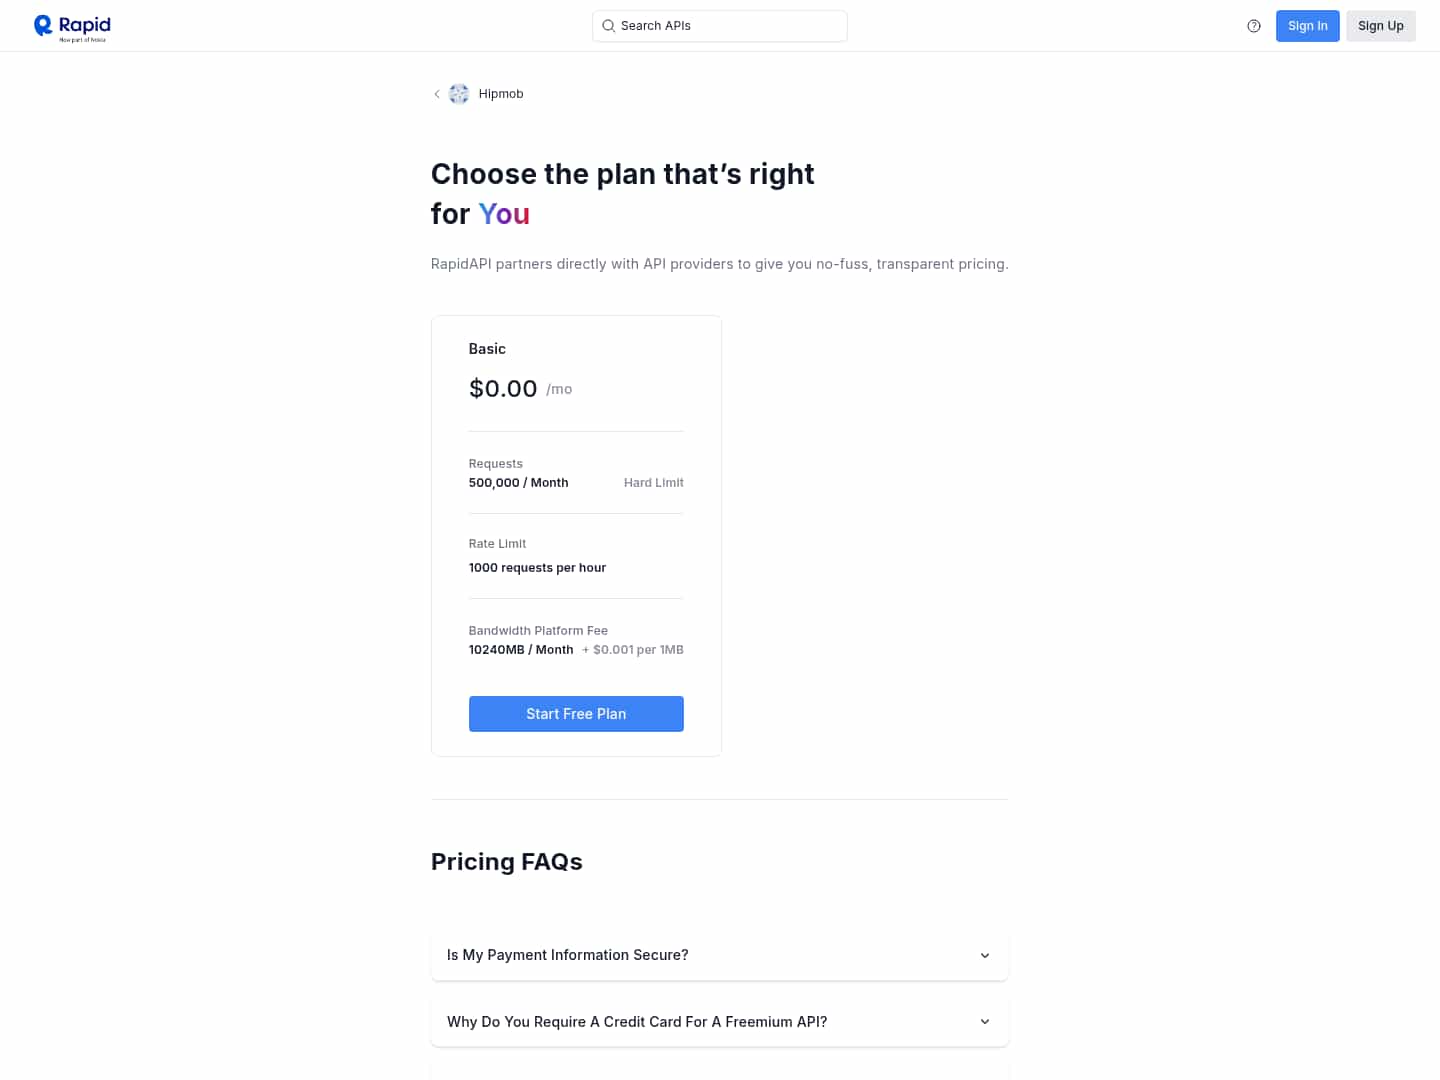The height and width of the screenshot is (1080, 1440).
Task: Click the Hipmob round avatar icon
Action: coord(459,94)
